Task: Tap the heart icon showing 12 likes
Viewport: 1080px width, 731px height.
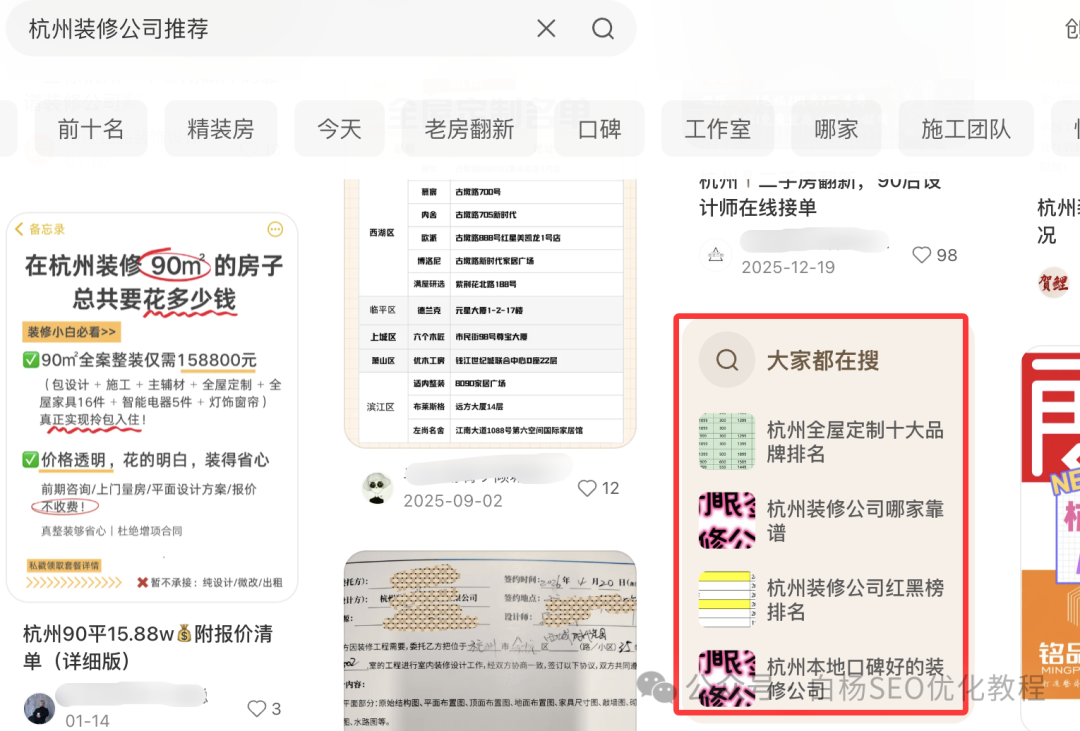Action: (x=588, y=488)
